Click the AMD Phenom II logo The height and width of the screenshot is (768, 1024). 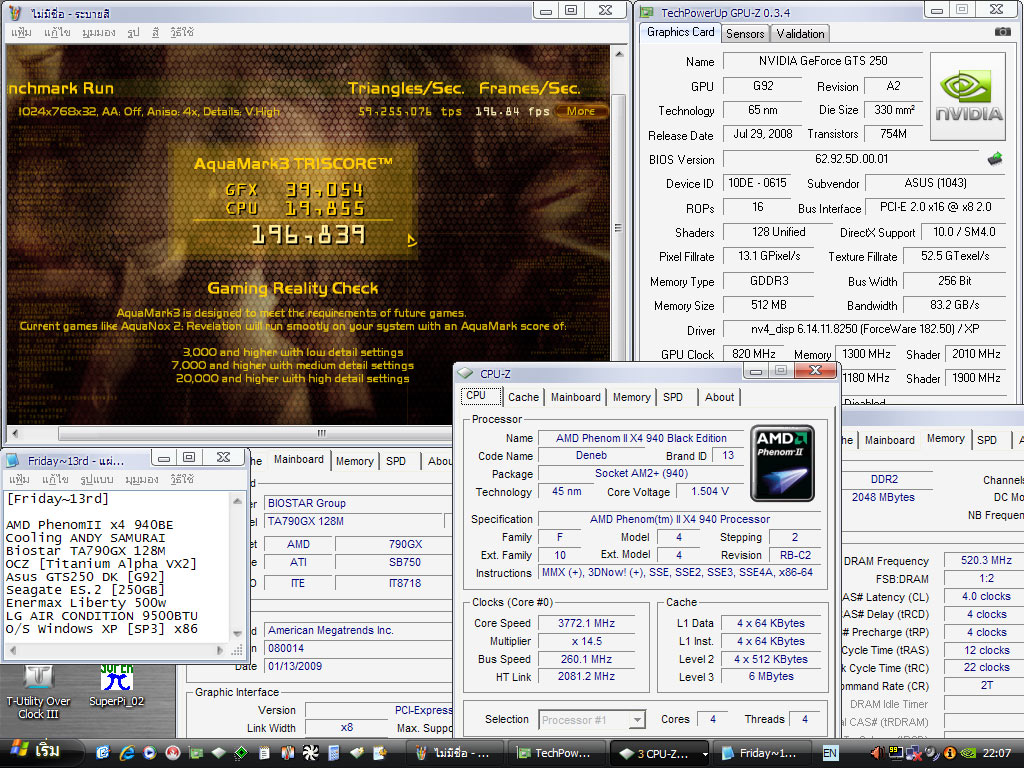point(782,463)
